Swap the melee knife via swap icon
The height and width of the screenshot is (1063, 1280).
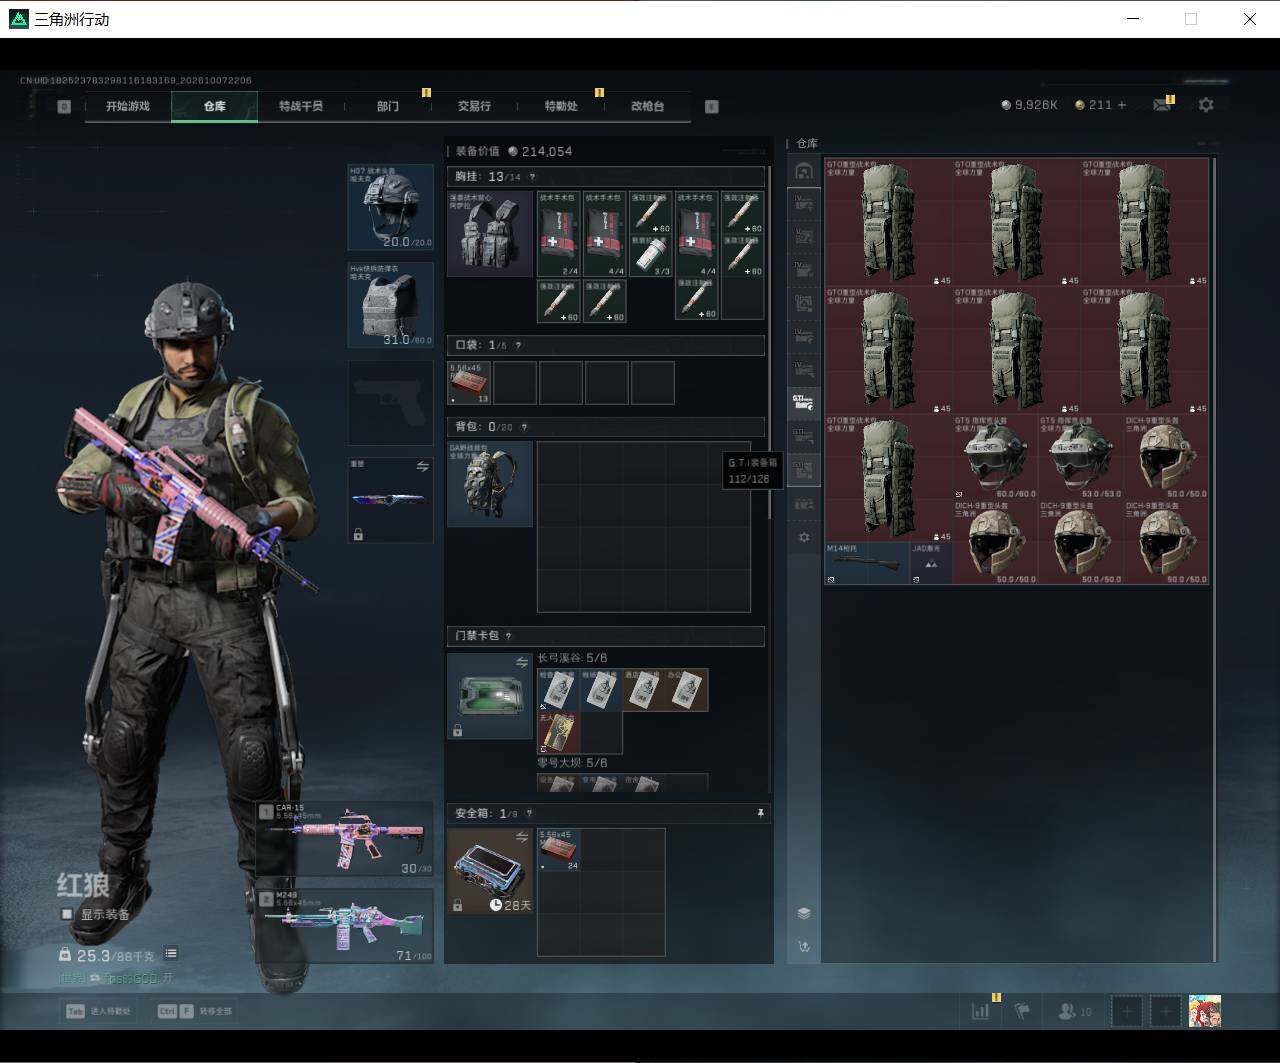422,467
